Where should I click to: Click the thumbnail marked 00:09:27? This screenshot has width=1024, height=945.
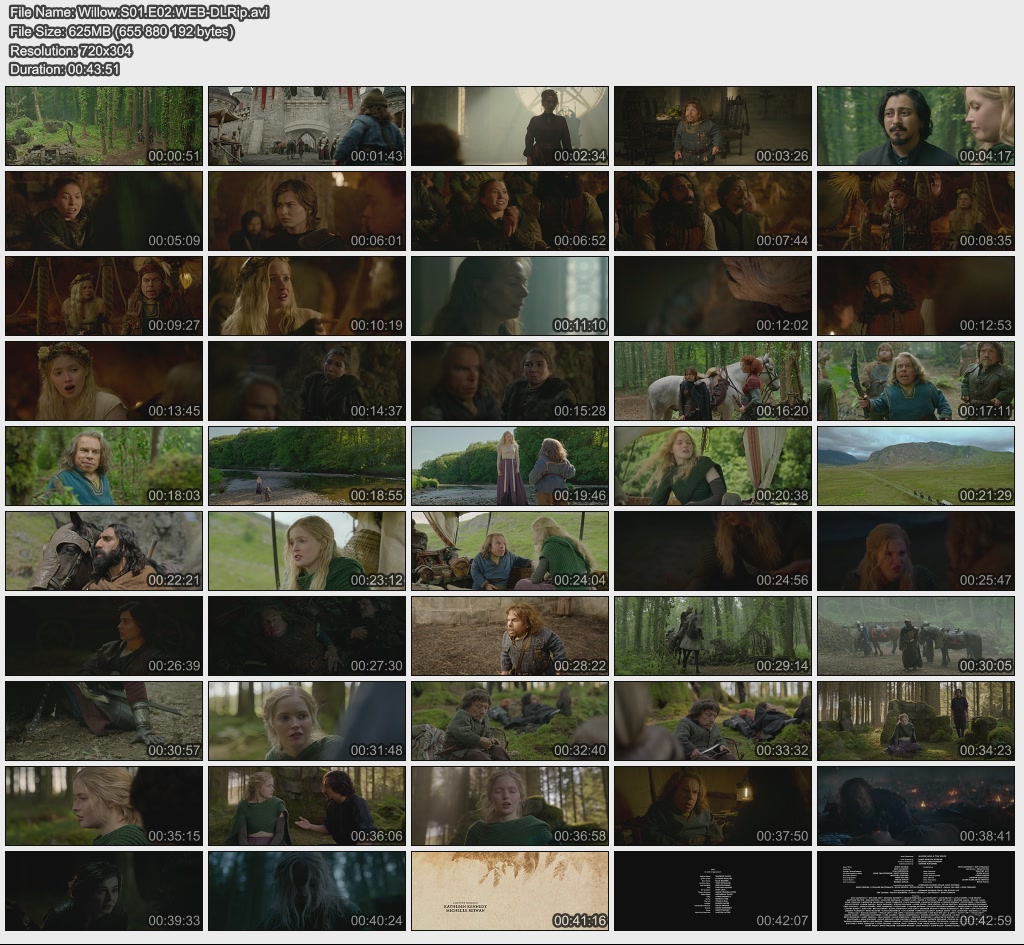104,296
